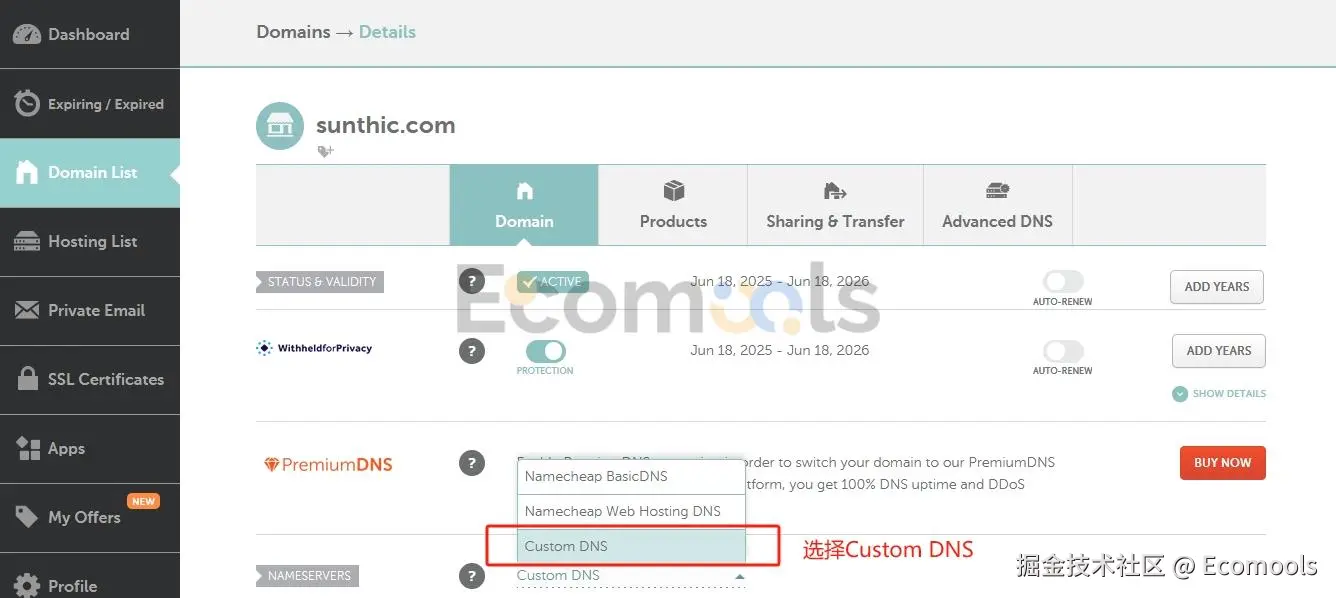Click the NAMESERVERS label
1336x598 pixels.
308,576
